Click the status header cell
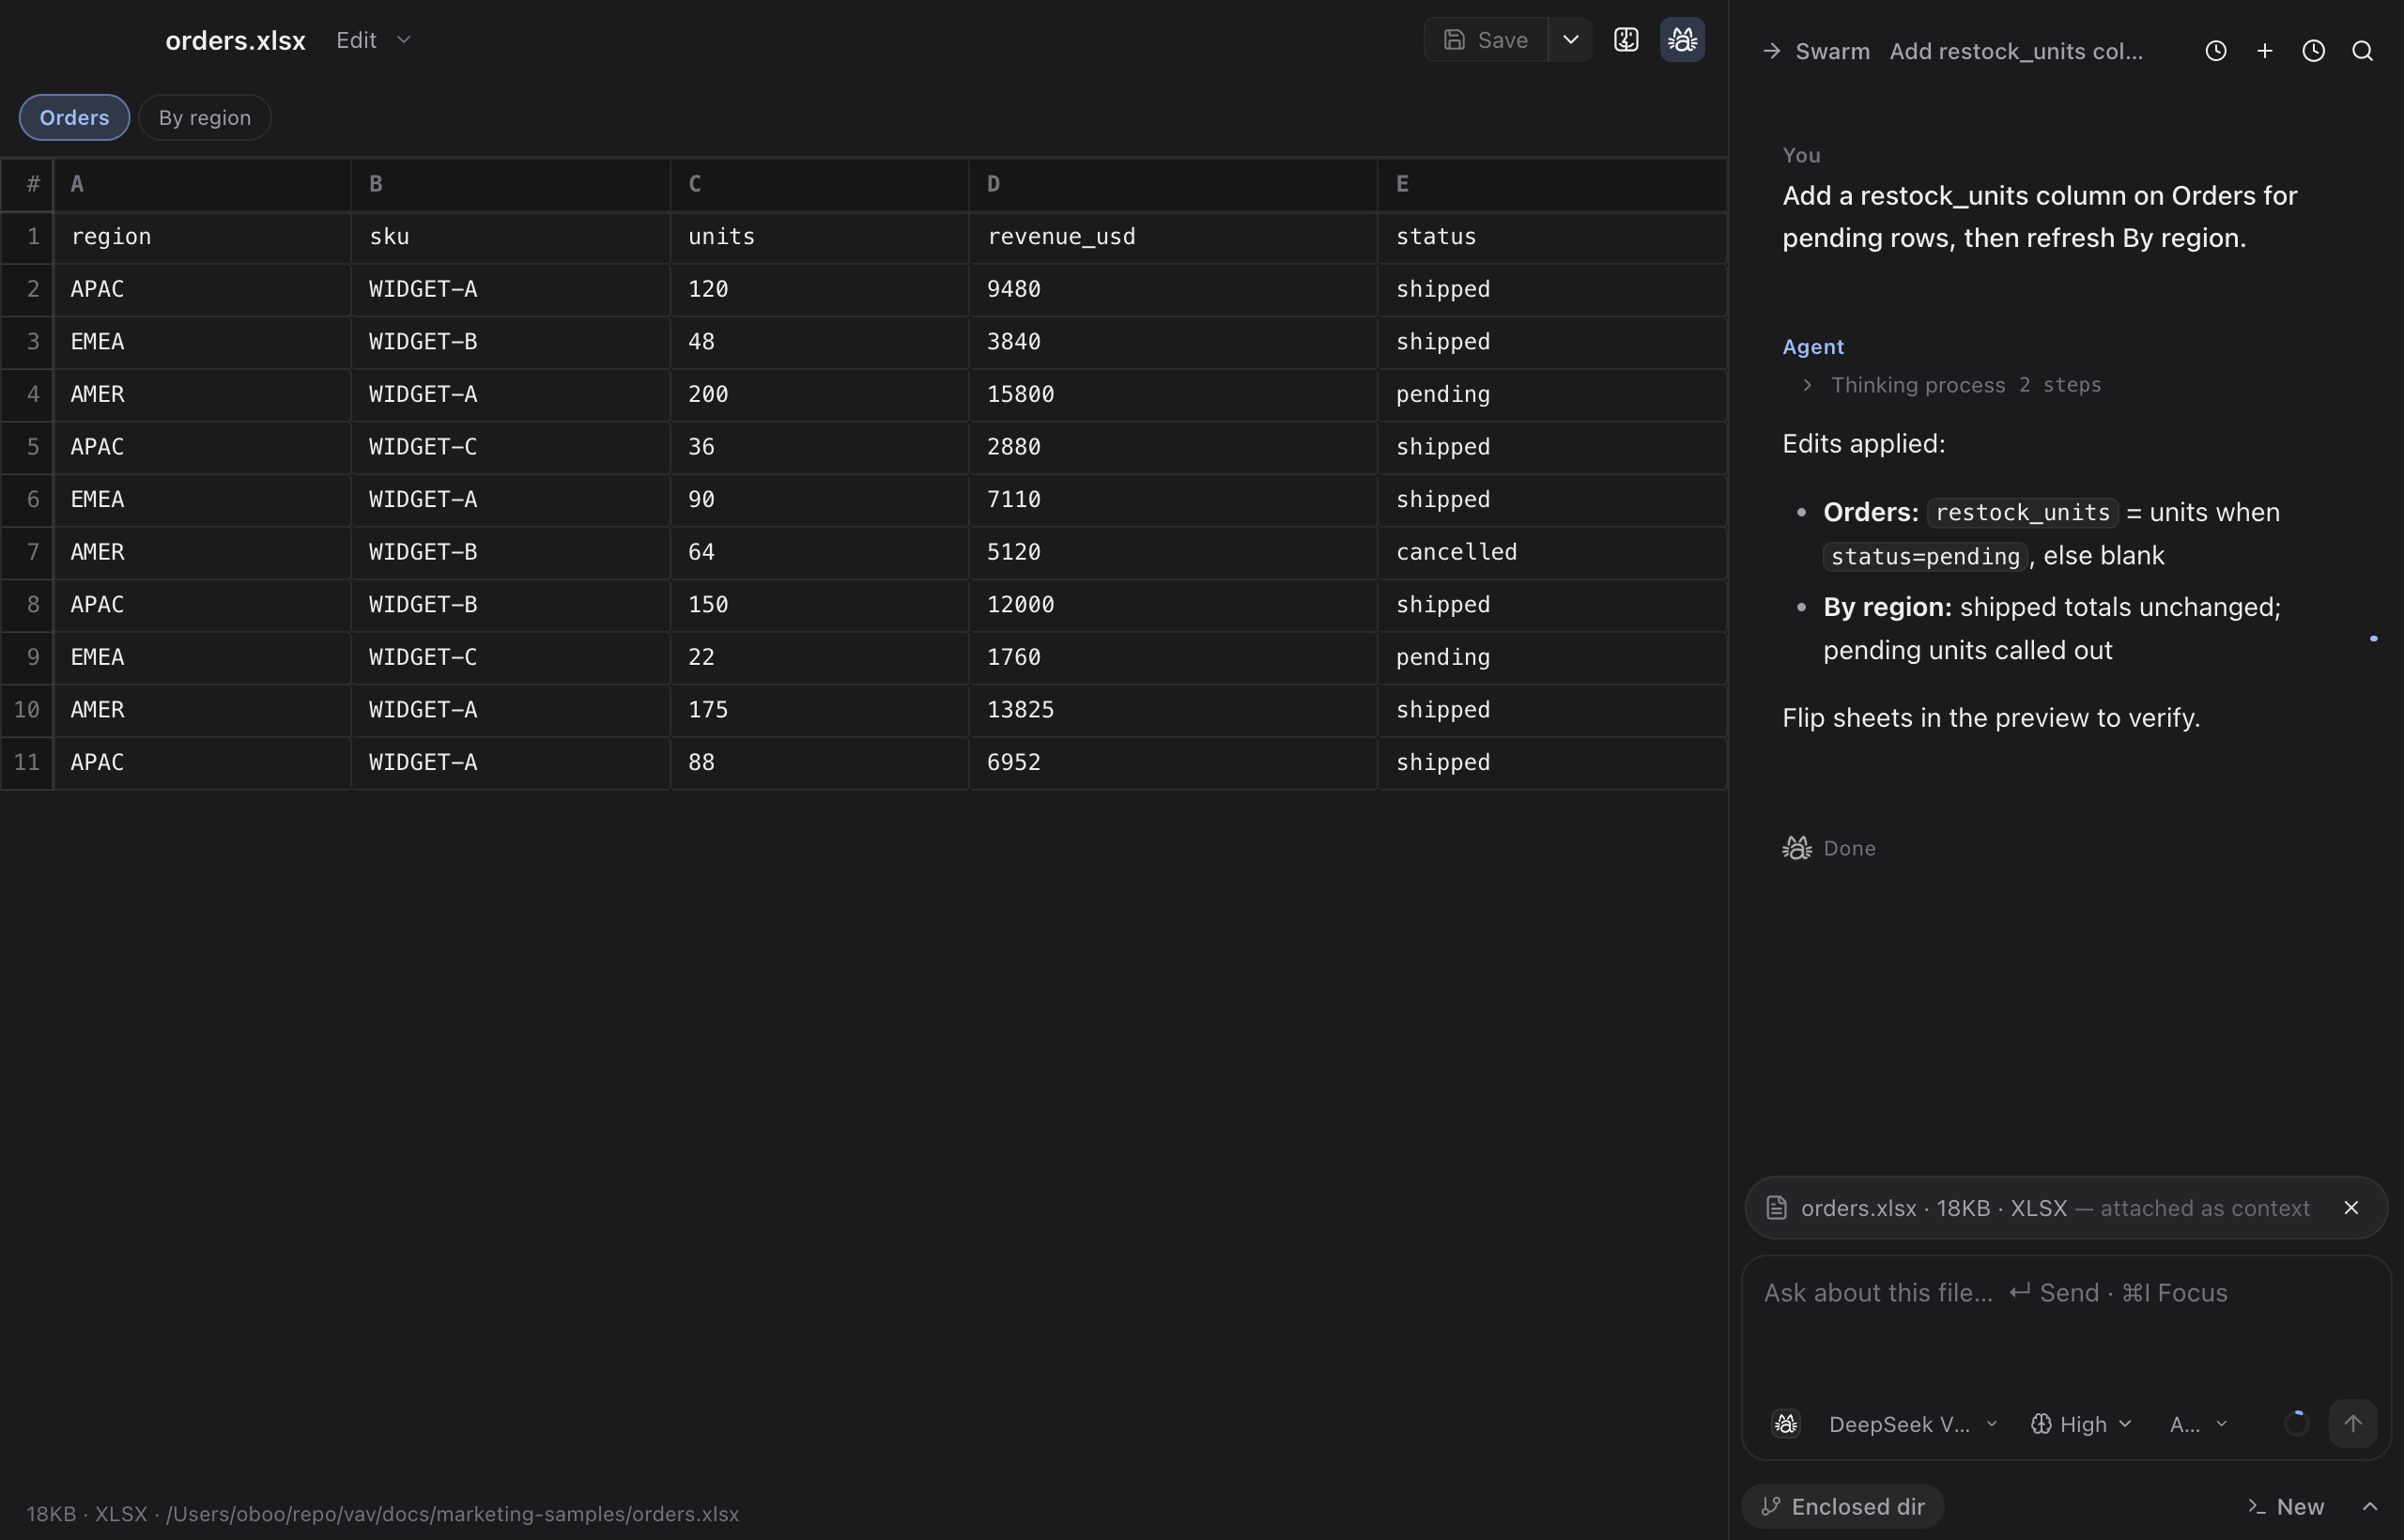The height and width of the screenshot is (1540, 2404). (1552, 237)
